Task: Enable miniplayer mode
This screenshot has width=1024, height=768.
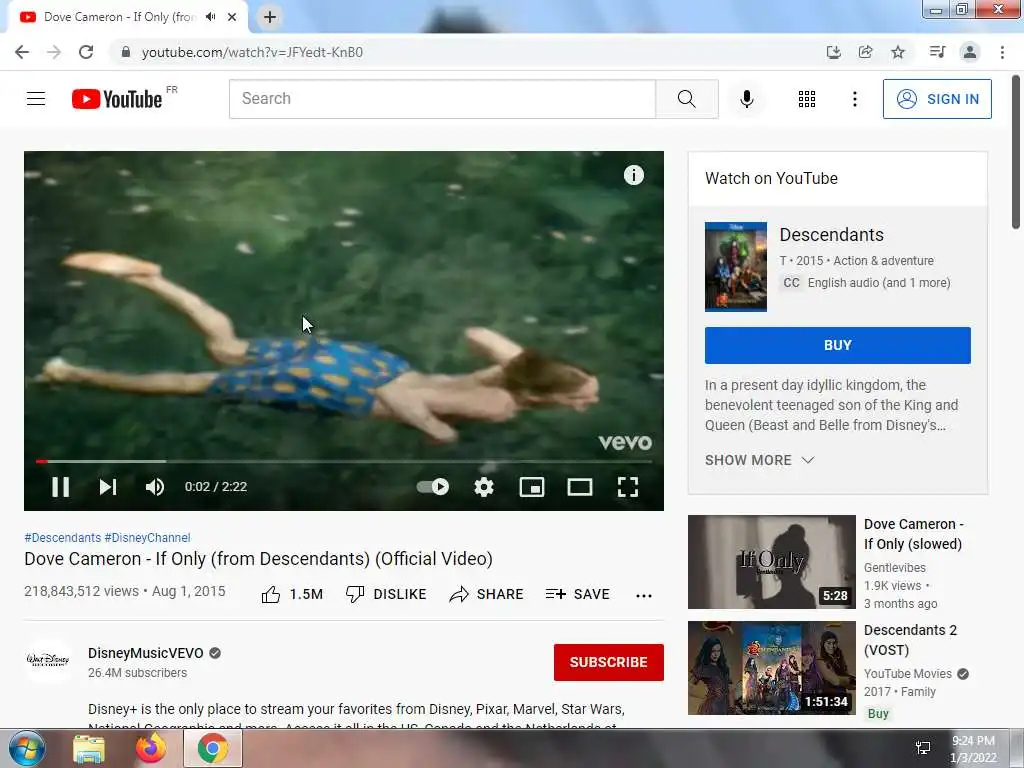Action: tap(532, 487)
